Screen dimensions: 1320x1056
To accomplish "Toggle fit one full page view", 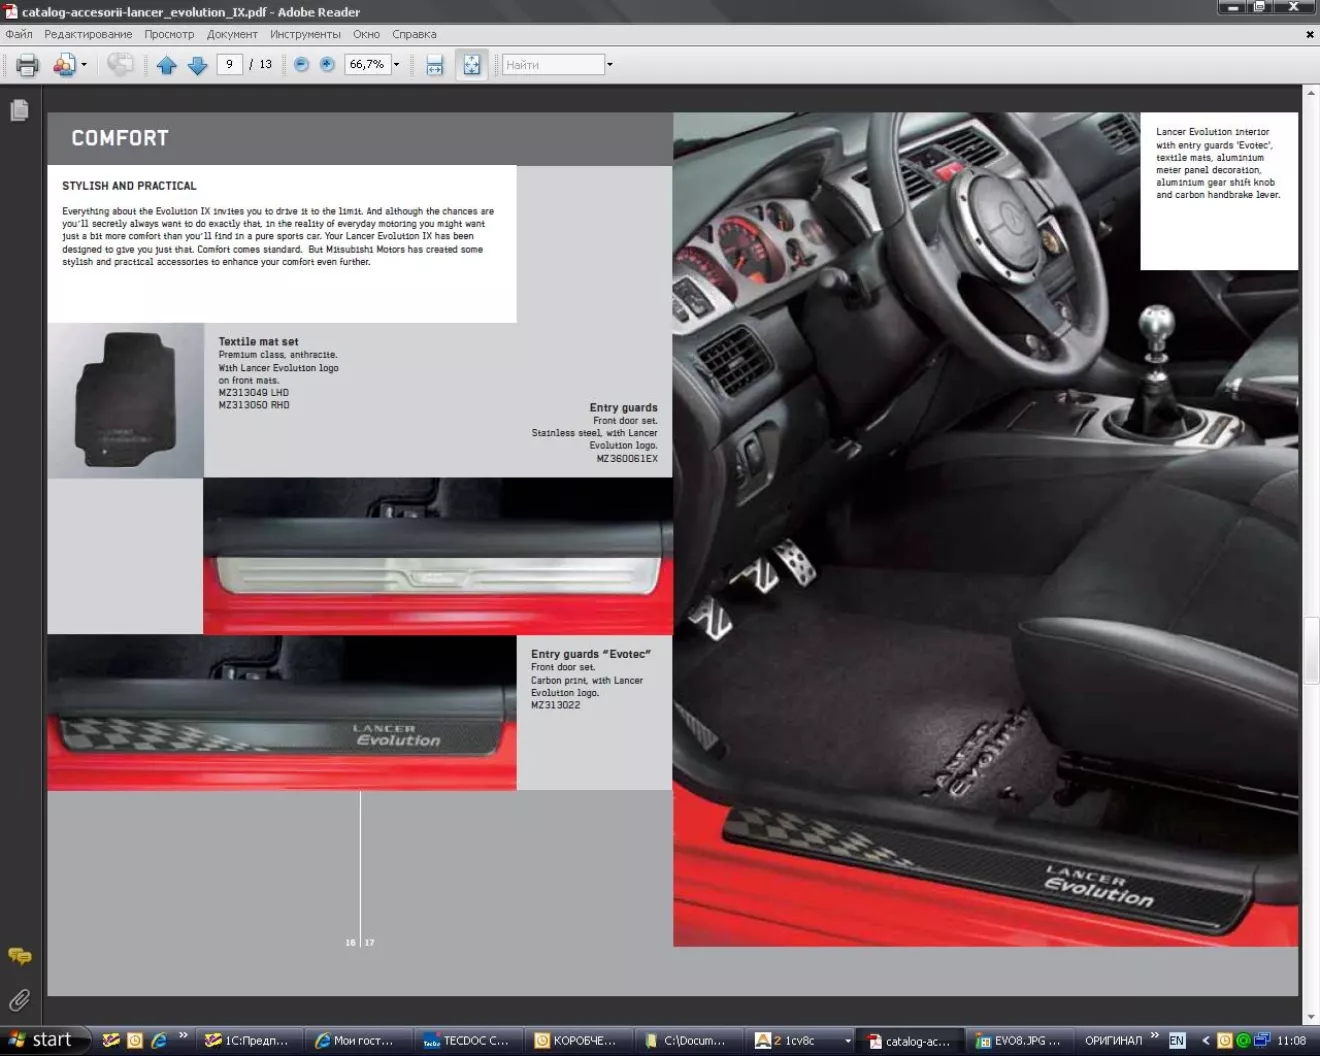I will click(471, 65).
